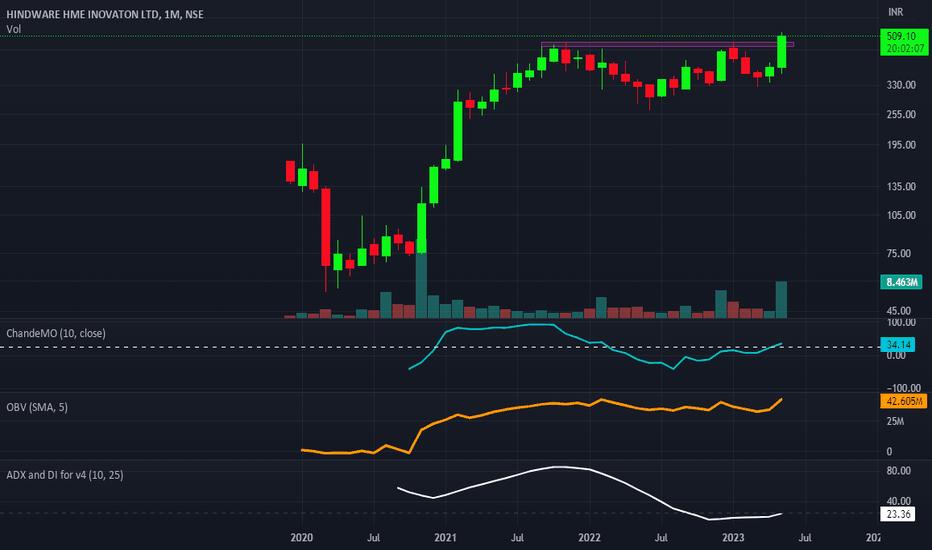Click the 80.00 ADX scale label
The width and height of the screenshot is (932, 550).
899,471
